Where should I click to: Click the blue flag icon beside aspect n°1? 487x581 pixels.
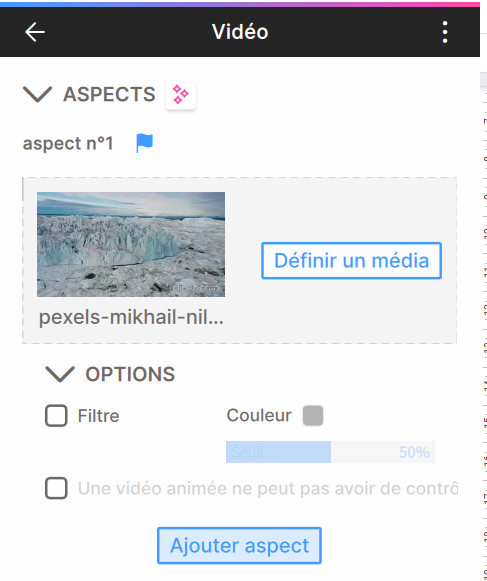click(x=144, y=143)
